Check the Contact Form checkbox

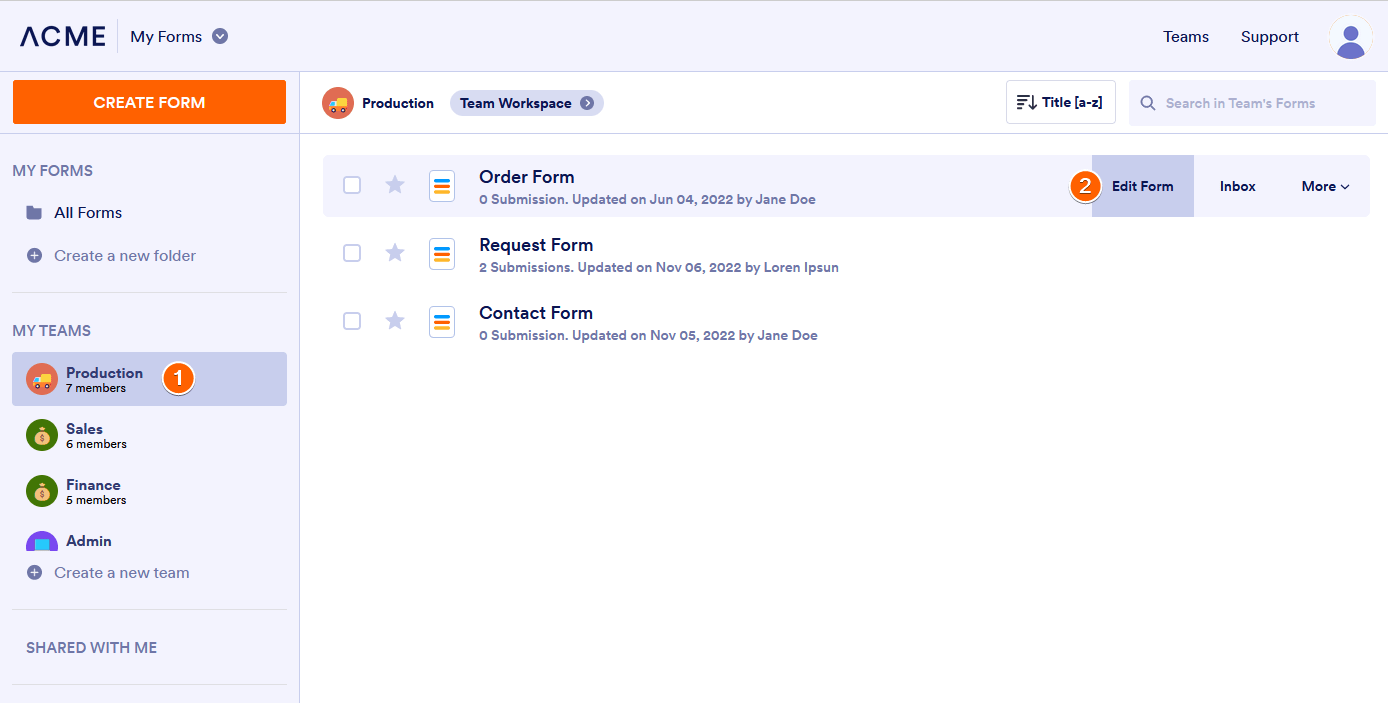click(352, 321)
